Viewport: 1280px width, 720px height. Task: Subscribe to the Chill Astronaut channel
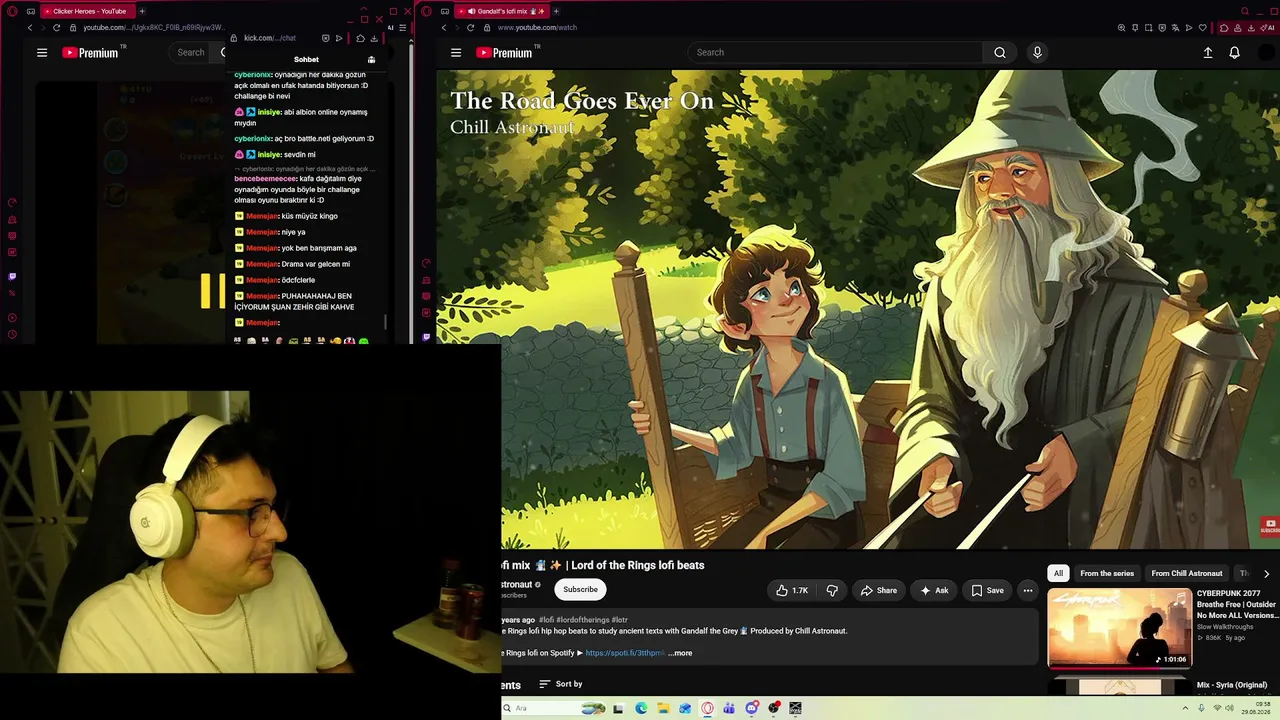(x=580, y=590)
